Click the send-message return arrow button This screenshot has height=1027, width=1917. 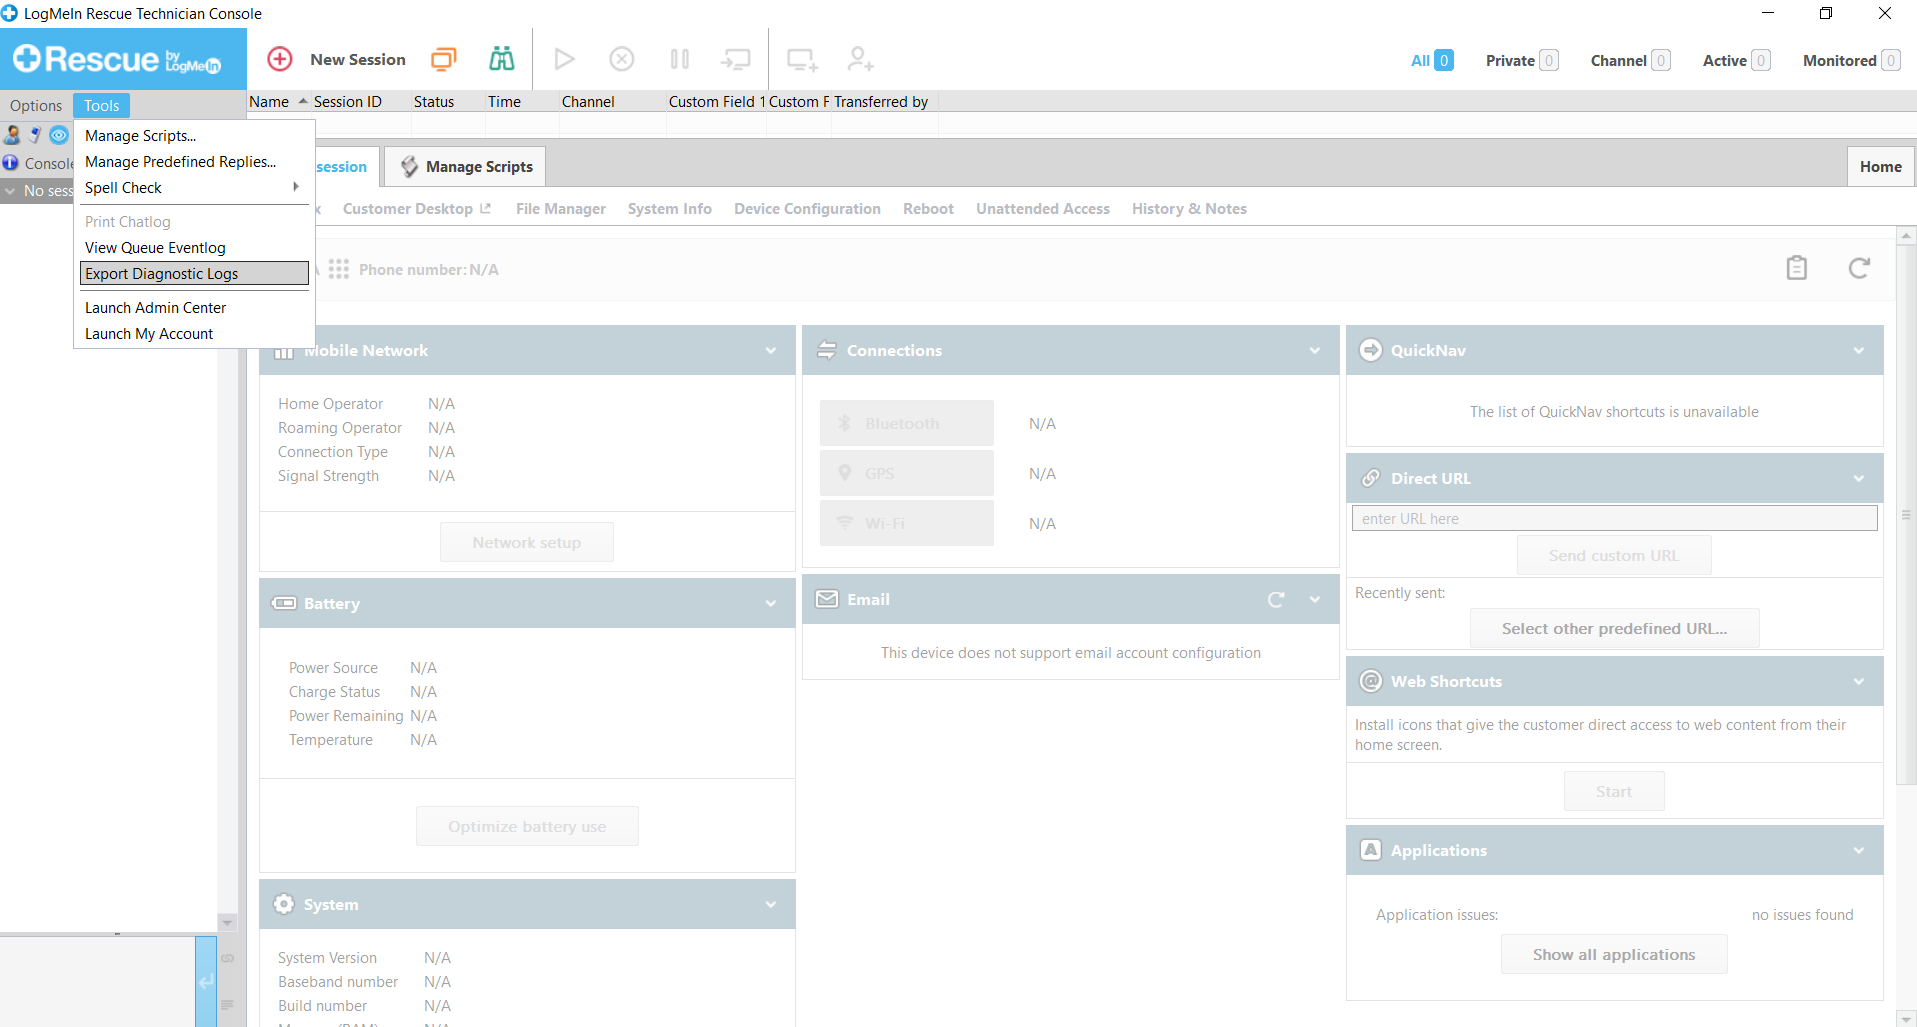click(206, 982)
